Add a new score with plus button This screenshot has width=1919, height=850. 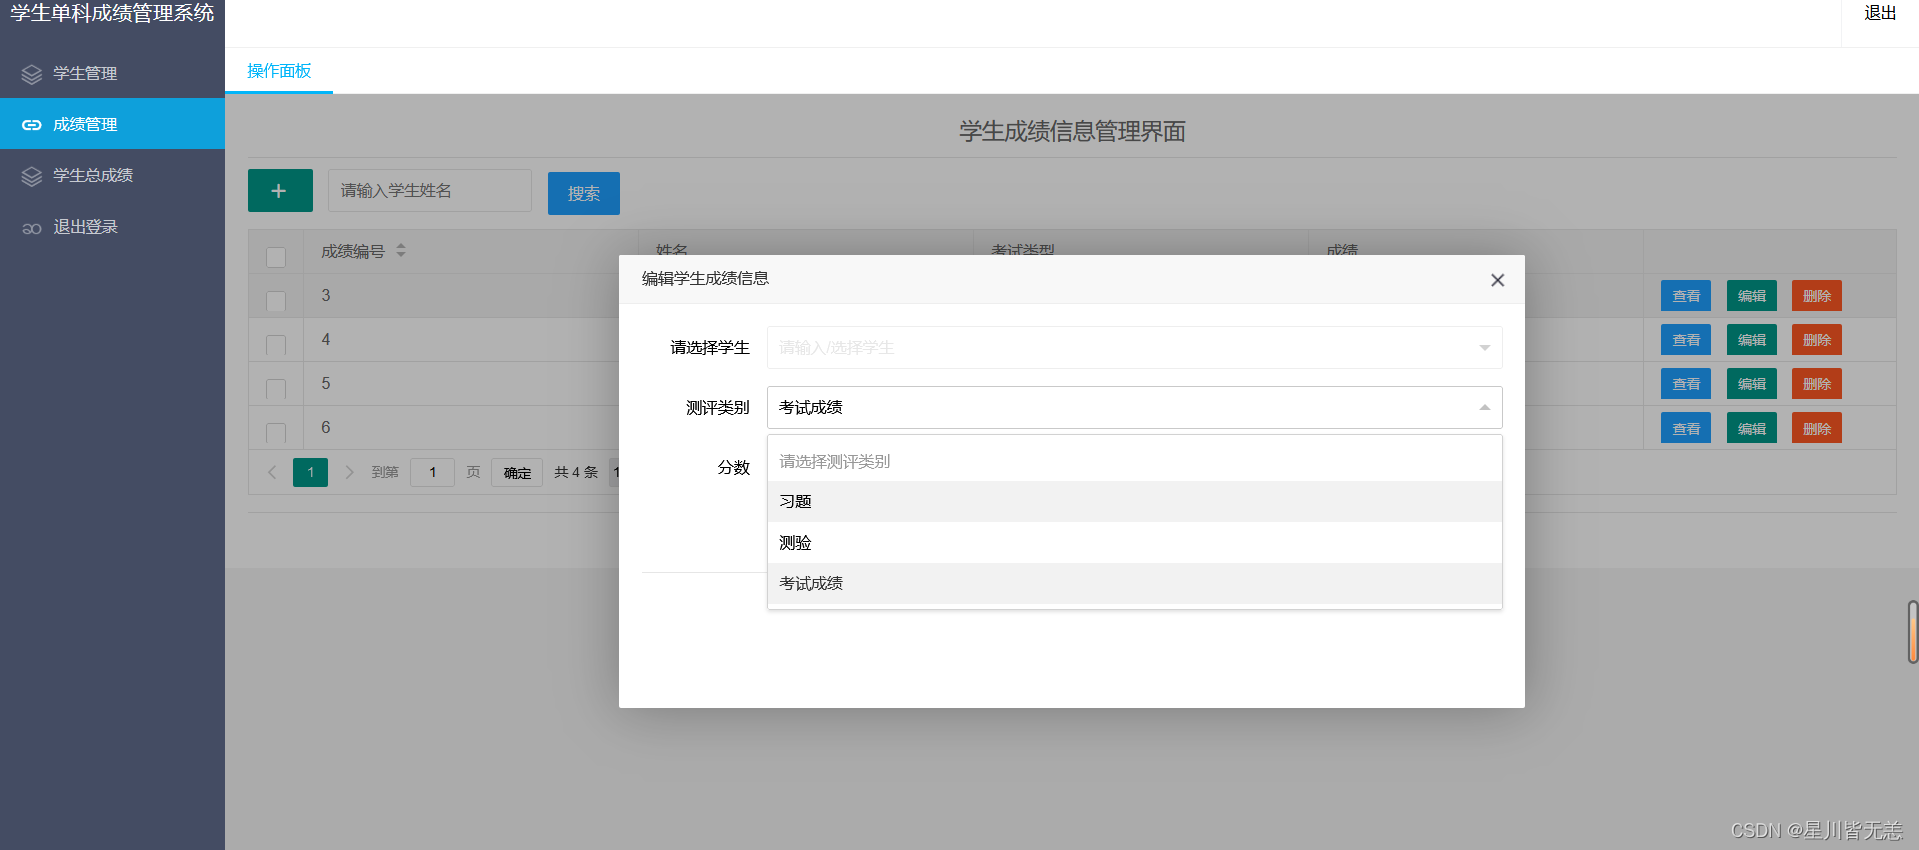(x=280, y=190)
